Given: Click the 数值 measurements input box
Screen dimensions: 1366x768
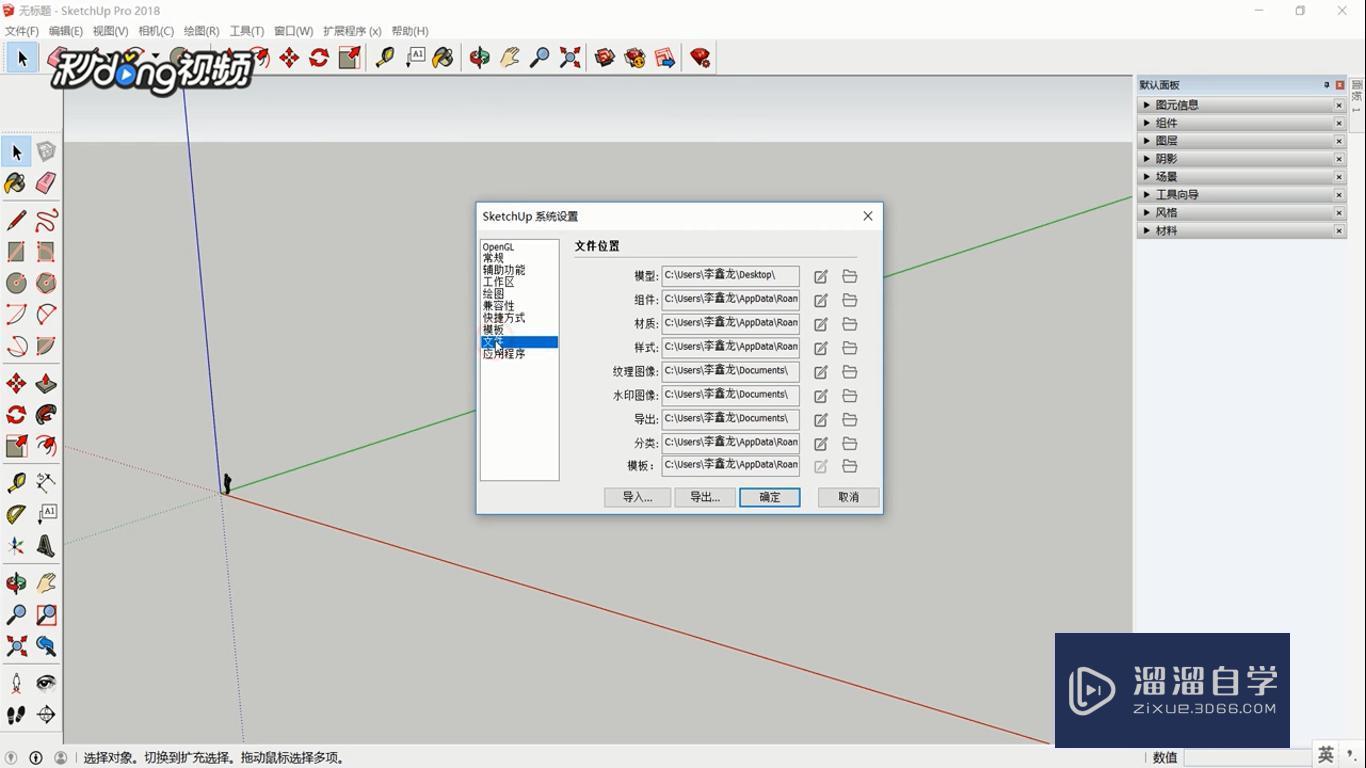Looking at the screenshot, I should pyautogui.click(x=1246, y=757).
